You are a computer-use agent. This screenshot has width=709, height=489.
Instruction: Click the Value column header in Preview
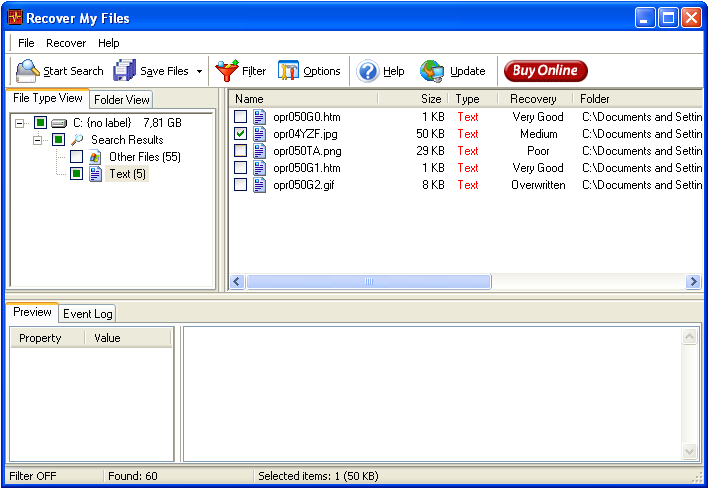pos(128,338)
